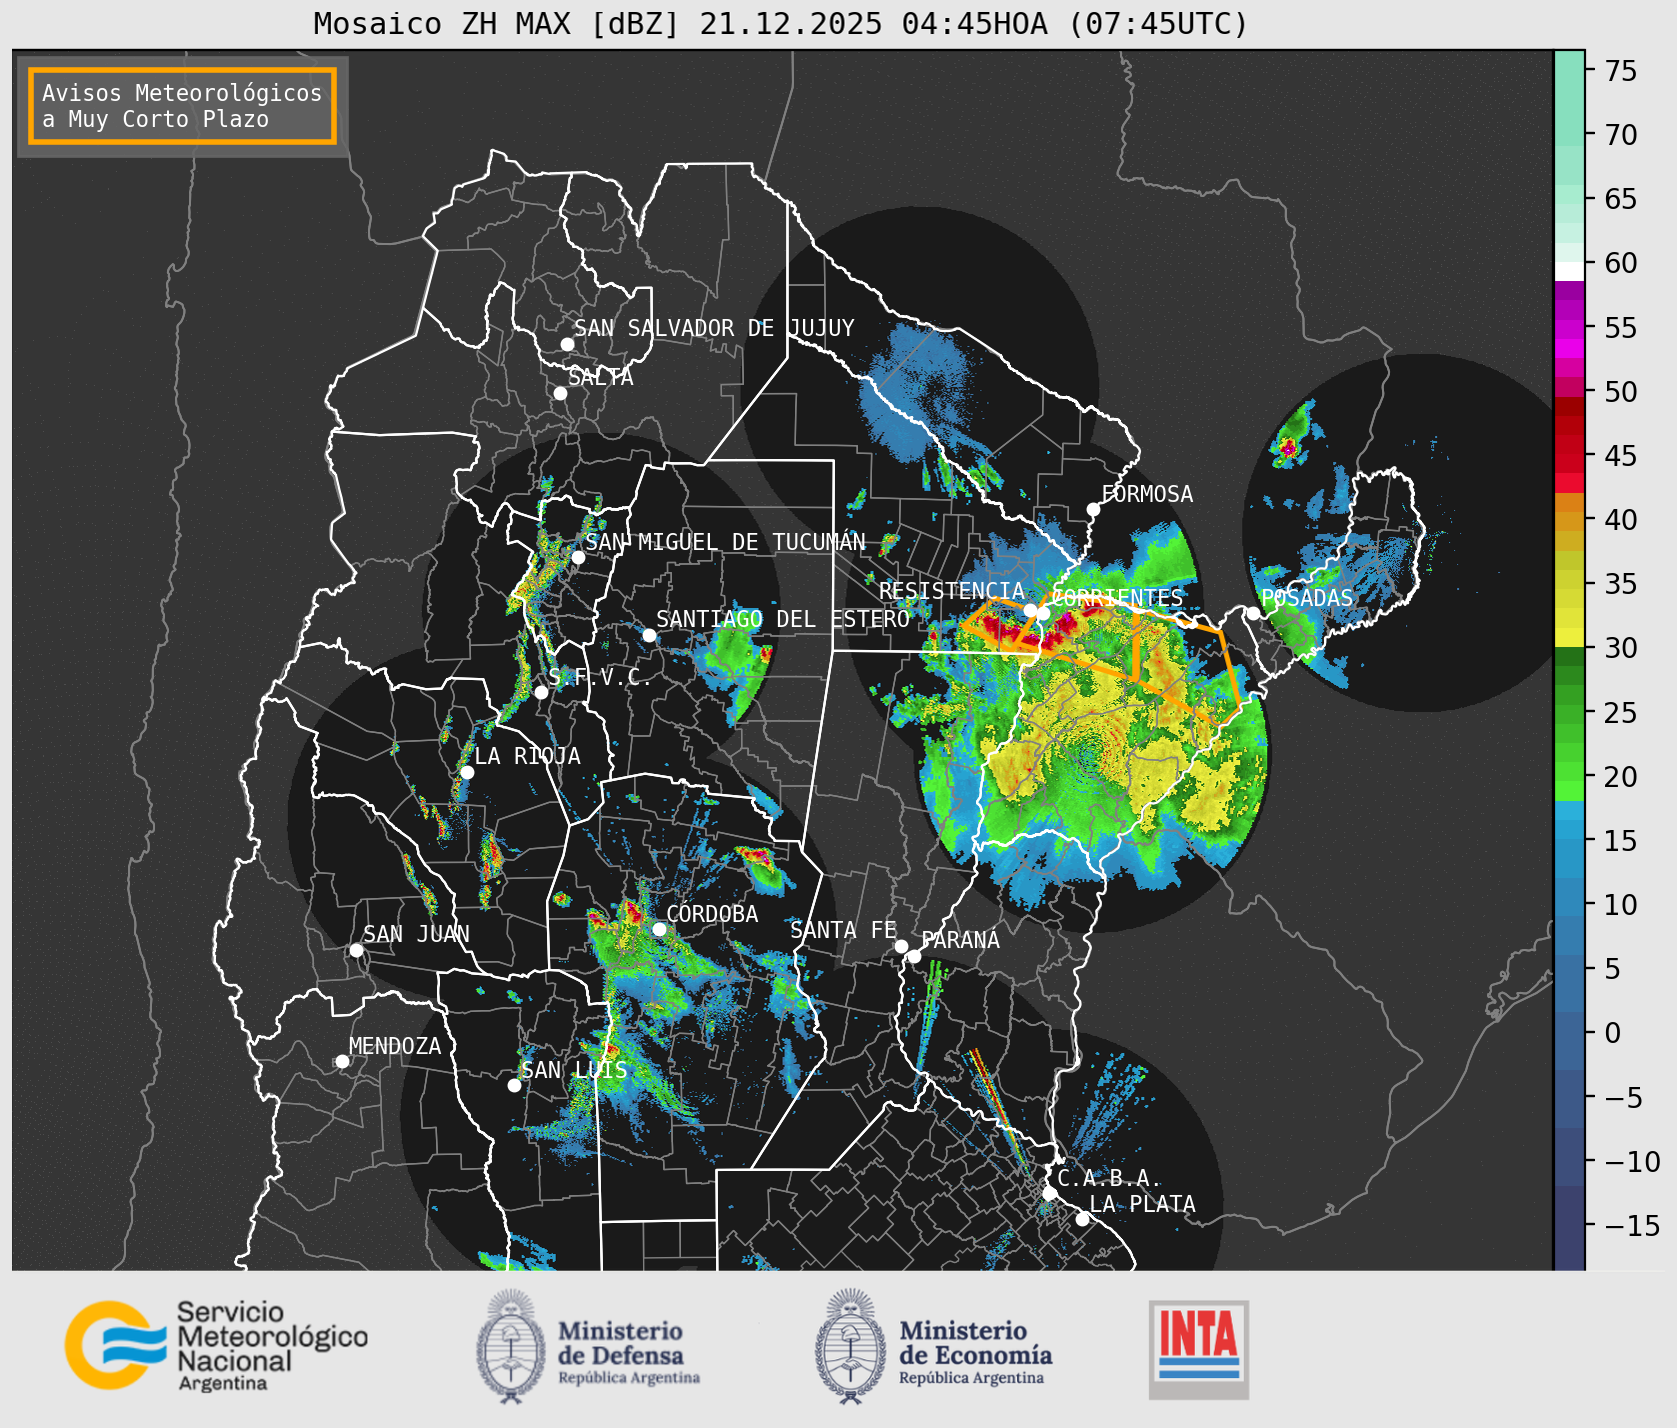The width and height of the screenshot is (1677, 1428).
Task: Click the magenta storm core northwest of Posadas
Action: click(x=1288, y=449)
